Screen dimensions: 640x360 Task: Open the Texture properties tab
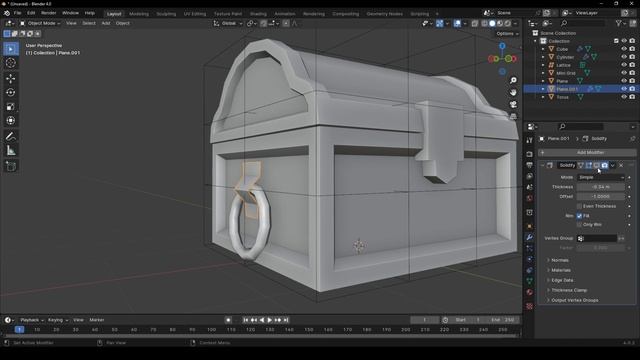(x=529, y=306)
